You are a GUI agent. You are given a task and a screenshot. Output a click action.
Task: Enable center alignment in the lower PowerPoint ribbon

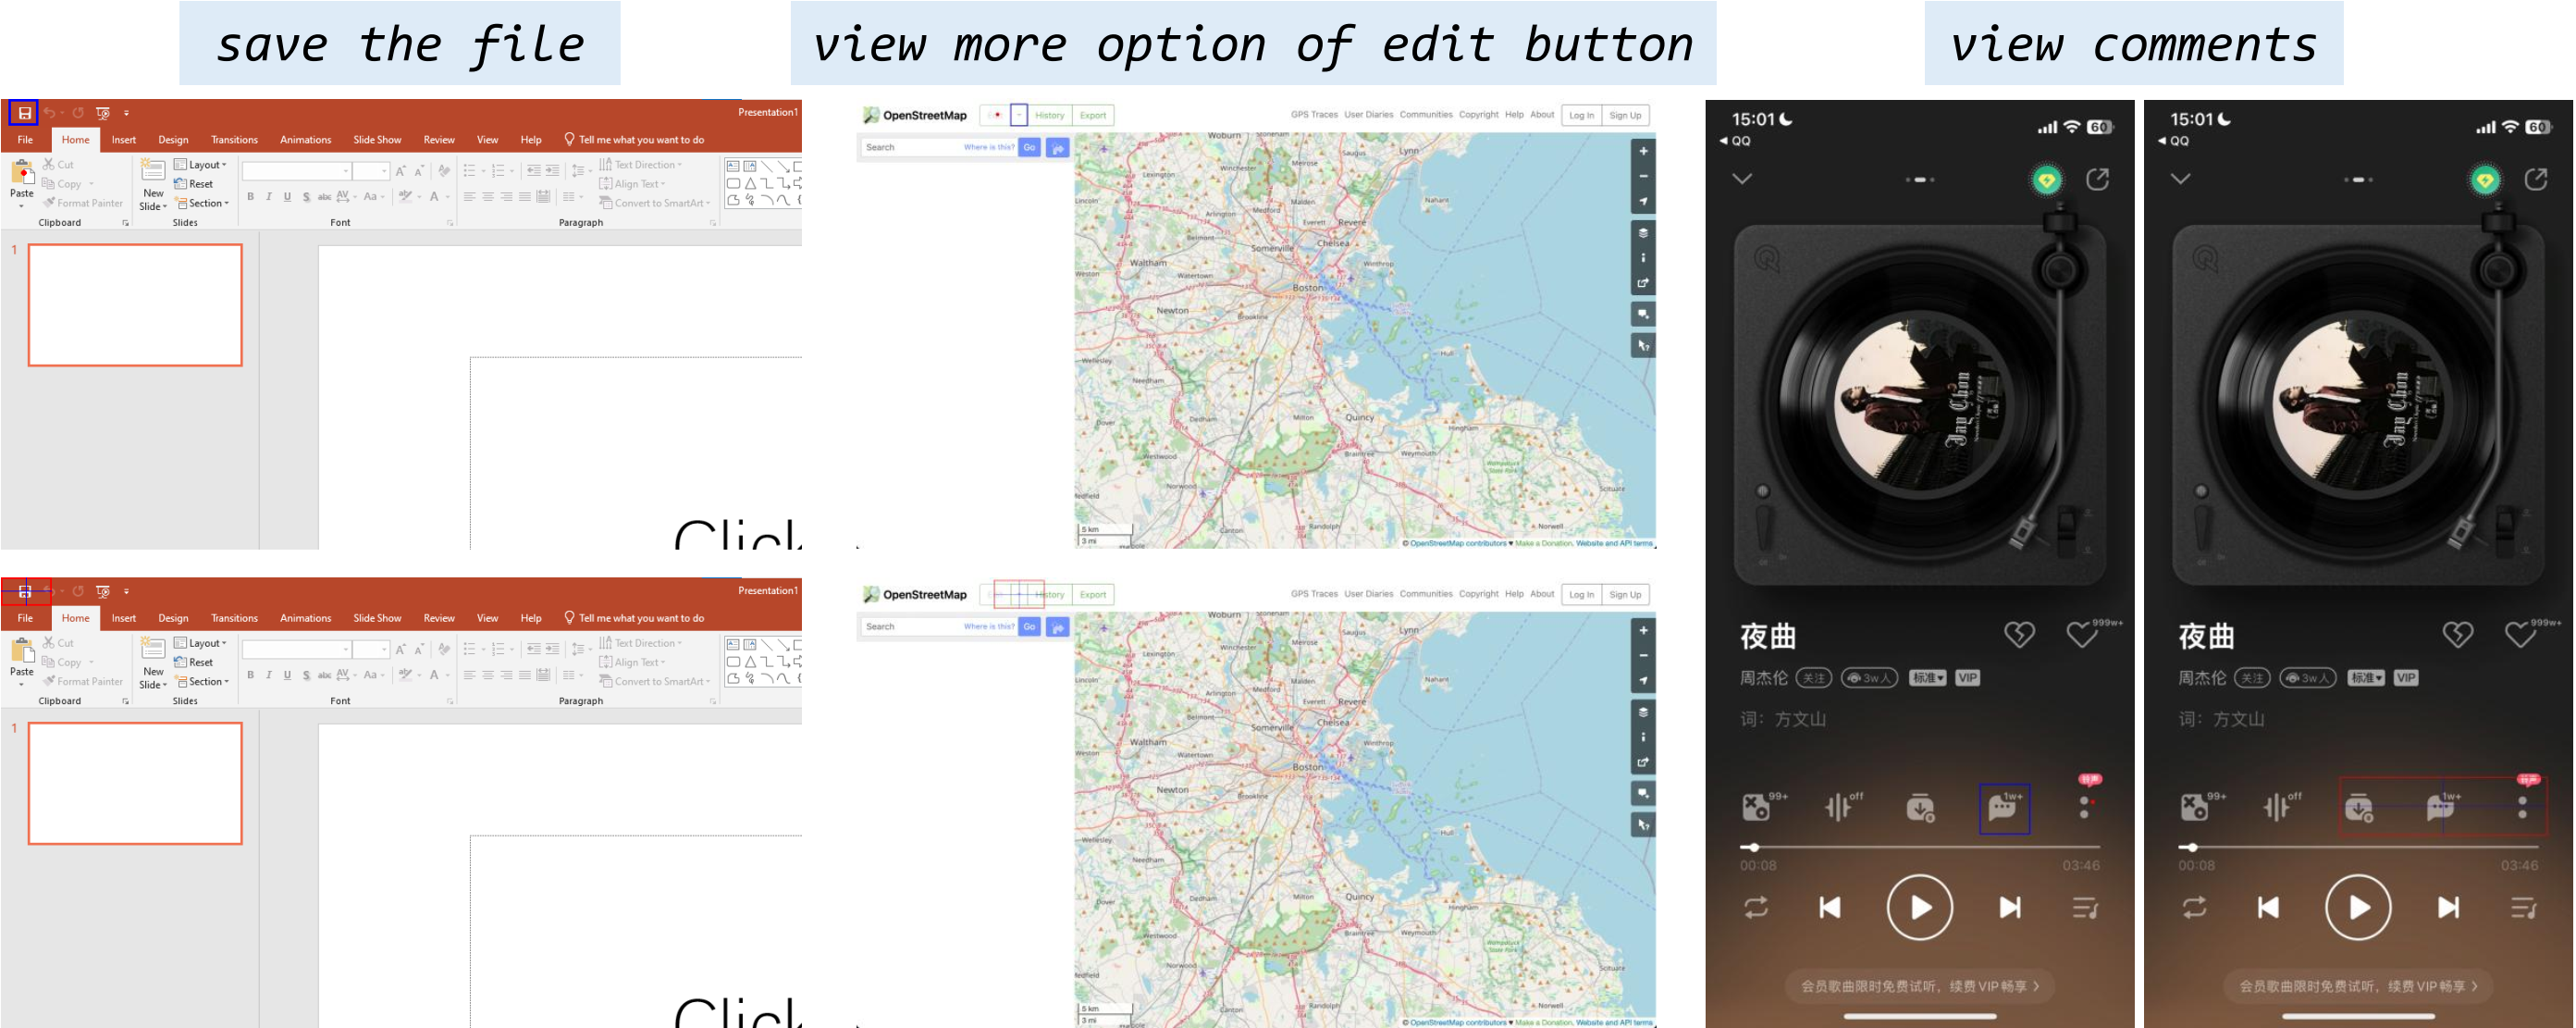click(487, 676)
